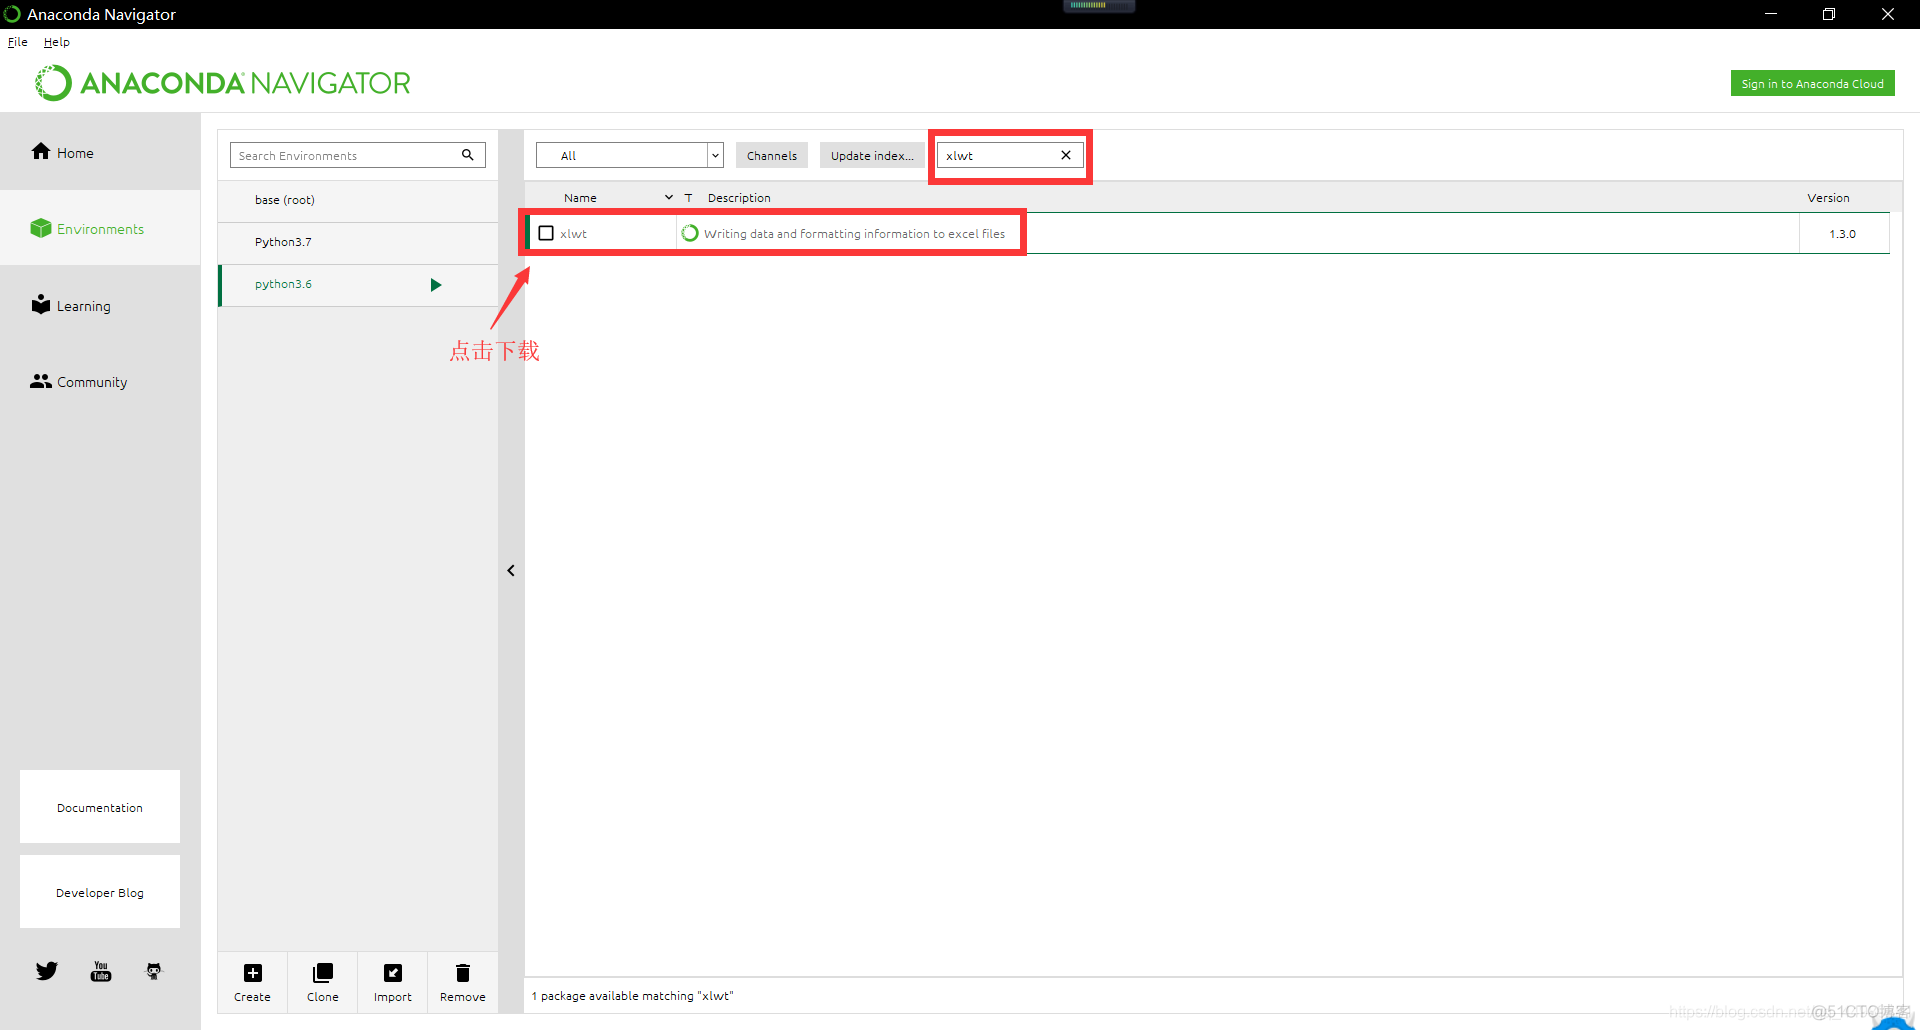1920x1030 pixels.
Task: Open the Home section
Action: [x=100, y=152]
